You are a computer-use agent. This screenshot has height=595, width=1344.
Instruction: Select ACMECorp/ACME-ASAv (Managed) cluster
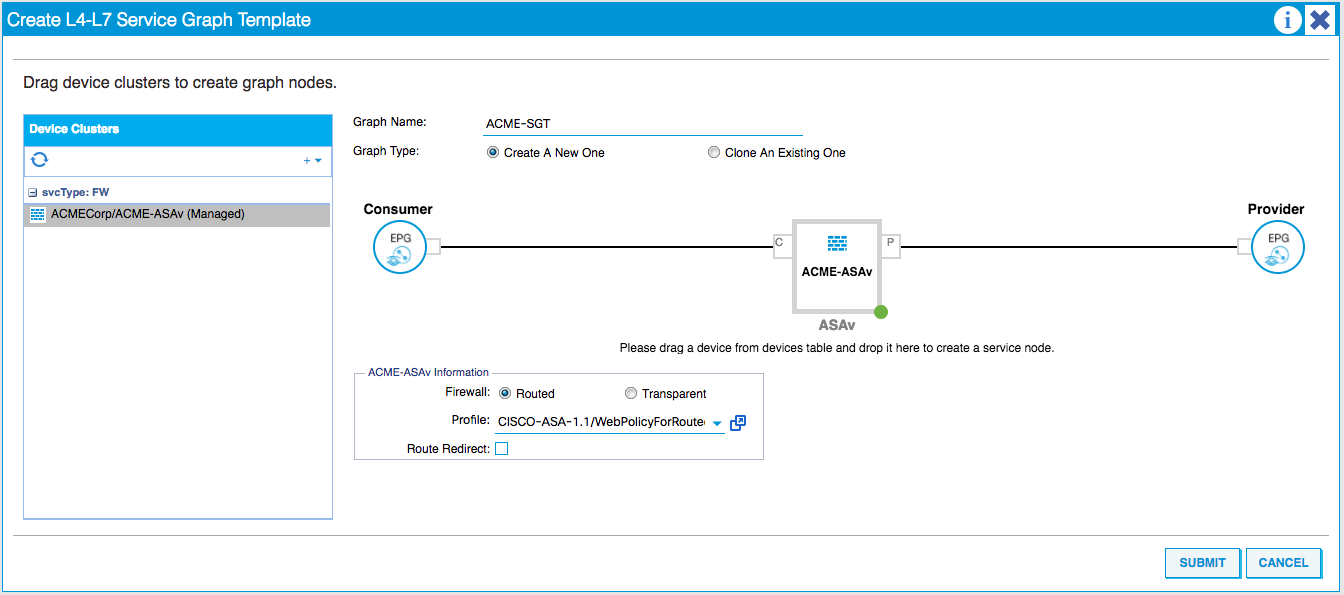pyautogui.click(x=177, y=214)
